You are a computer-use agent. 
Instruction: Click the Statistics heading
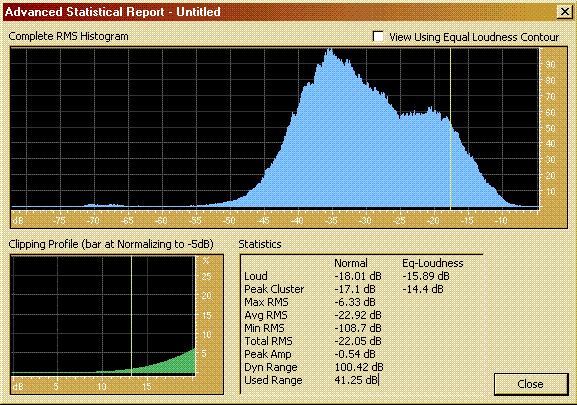(260, 244)
